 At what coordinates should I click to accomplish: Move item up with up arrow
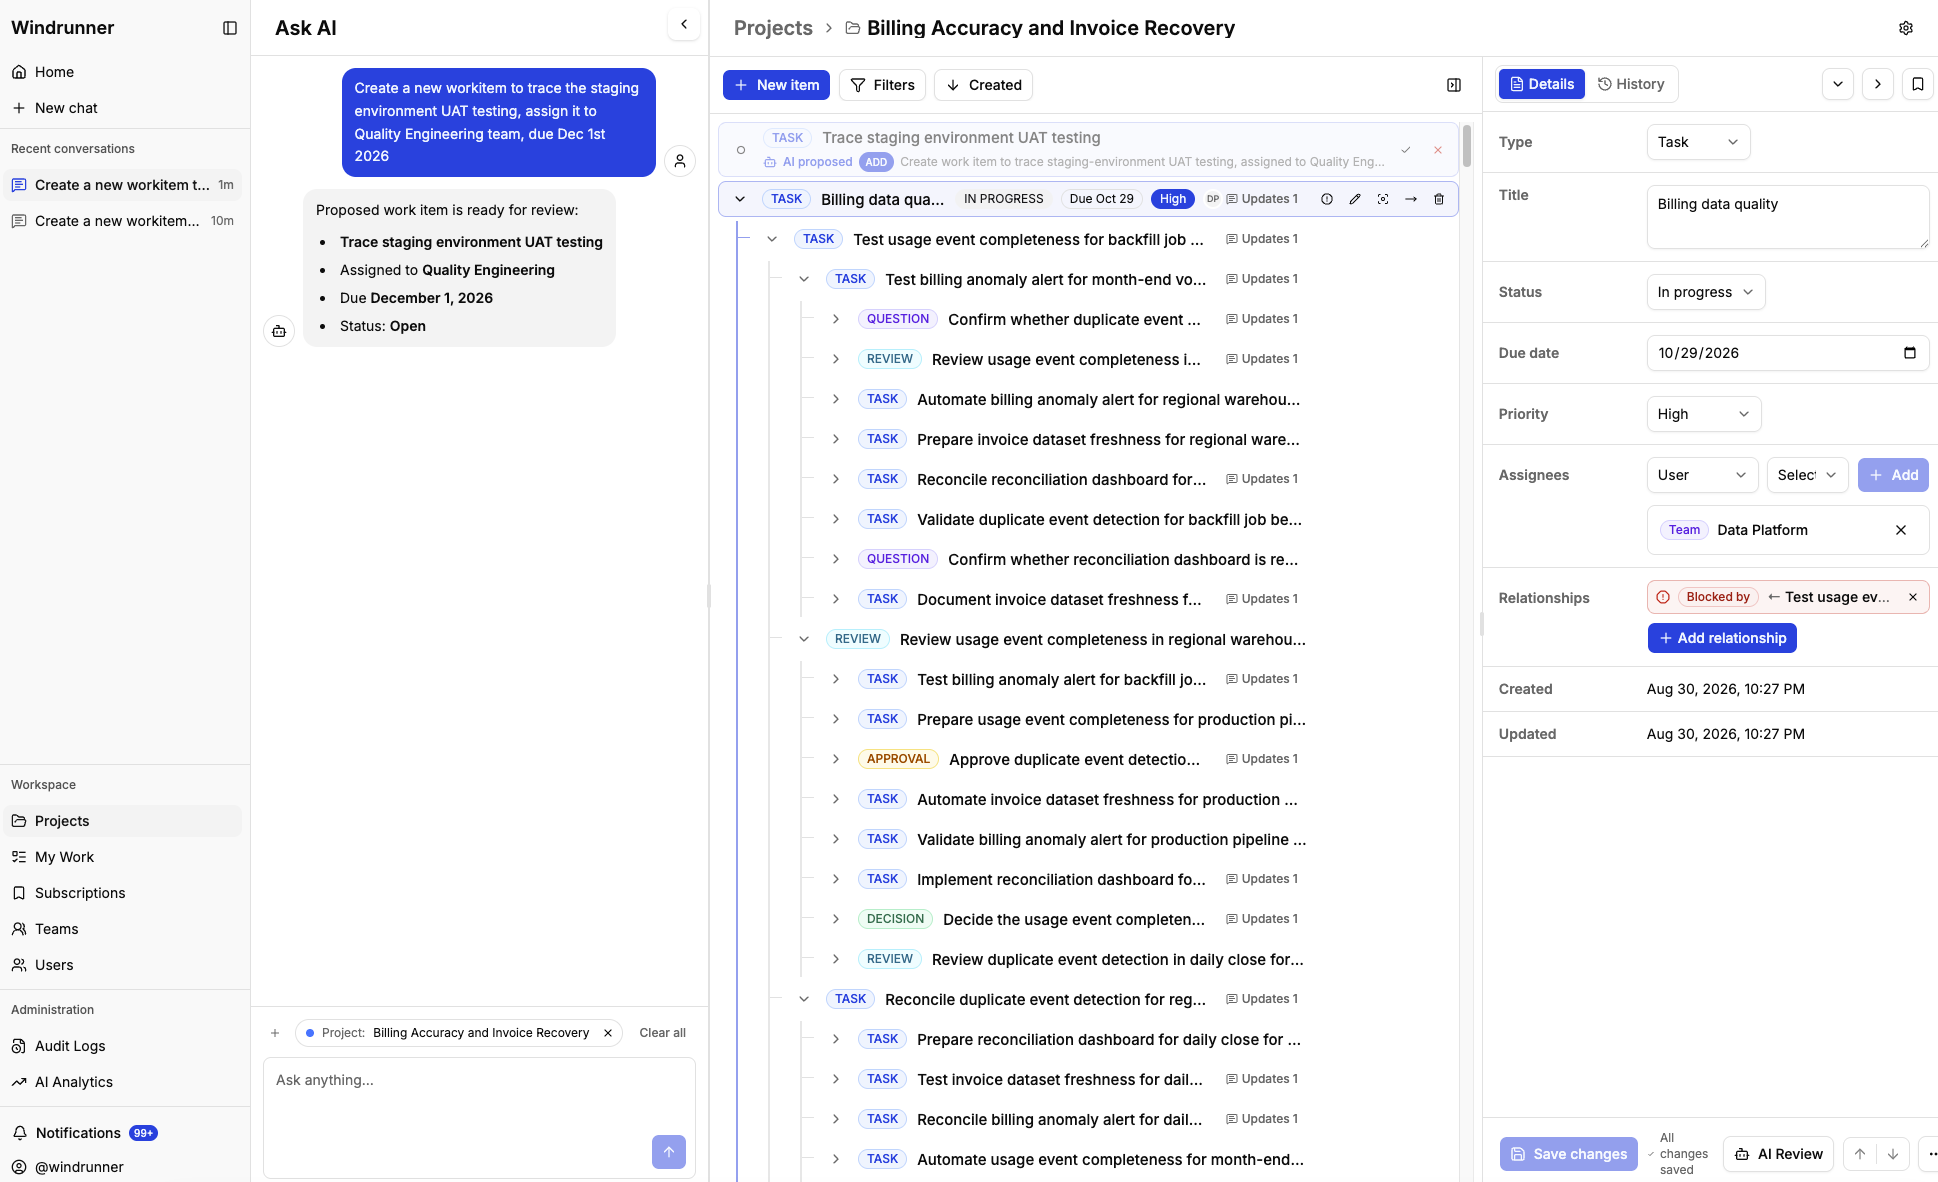coord(1860,1154)
